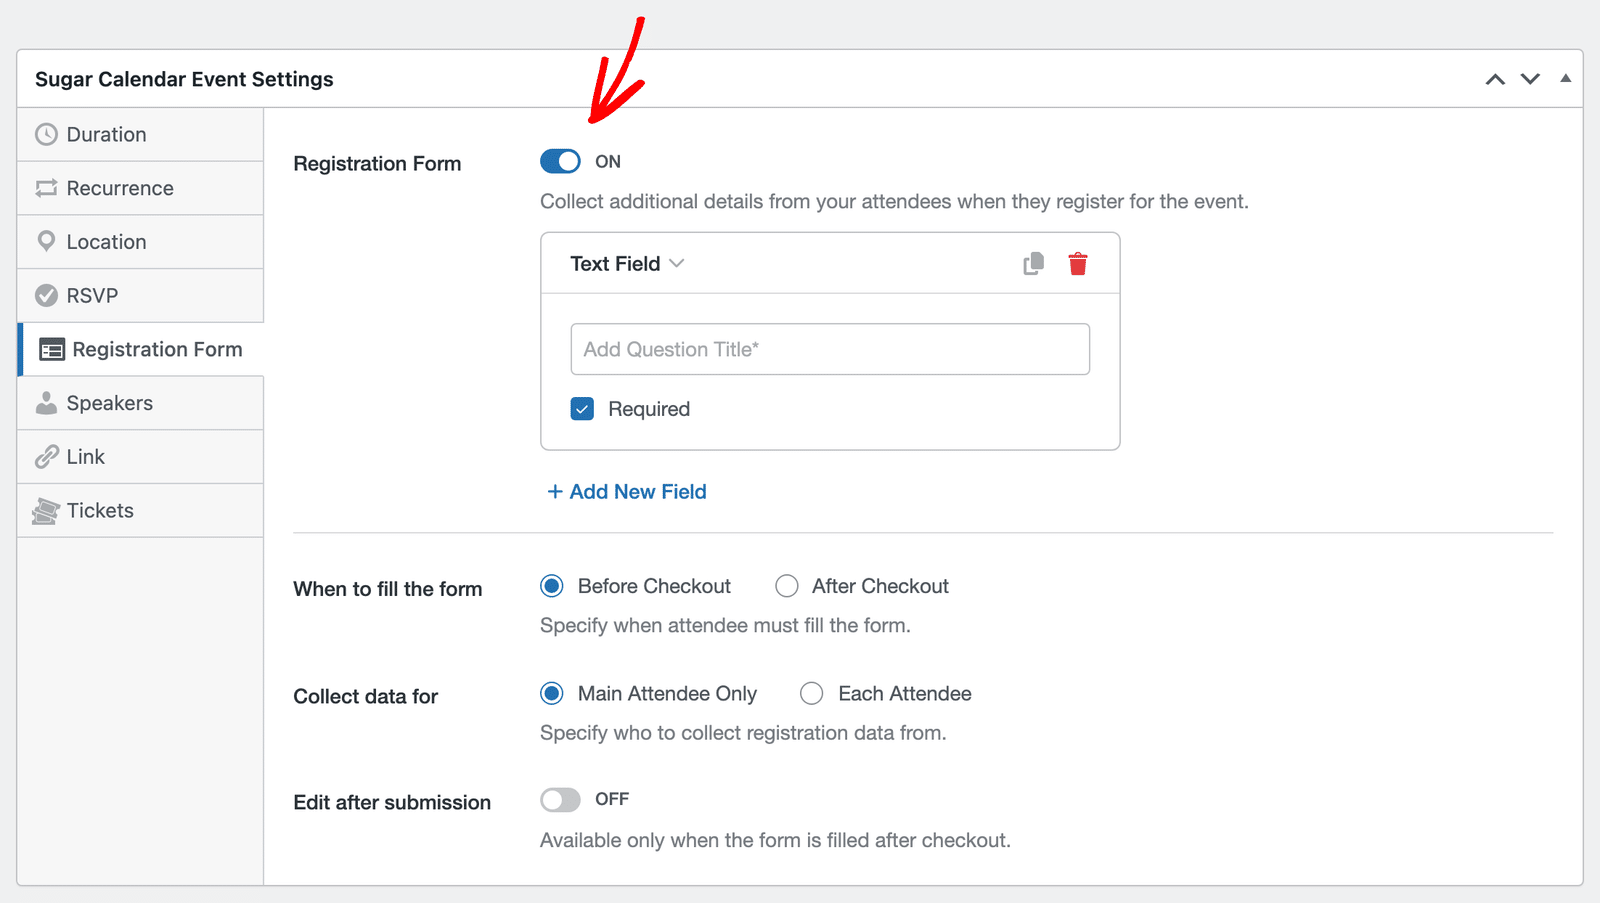This screenshot has width=1600, height=903.
Task: Duplicate the Text Field using copy icon
Action: coord(1034,263)
